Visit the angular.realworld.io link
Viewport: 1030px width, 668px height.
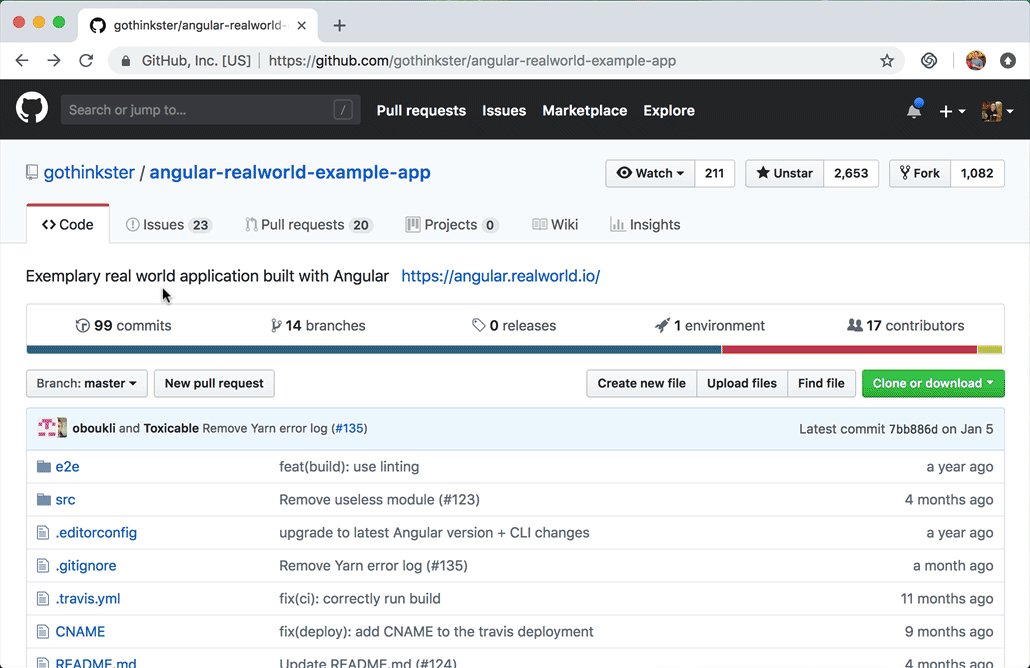[500, 276]
